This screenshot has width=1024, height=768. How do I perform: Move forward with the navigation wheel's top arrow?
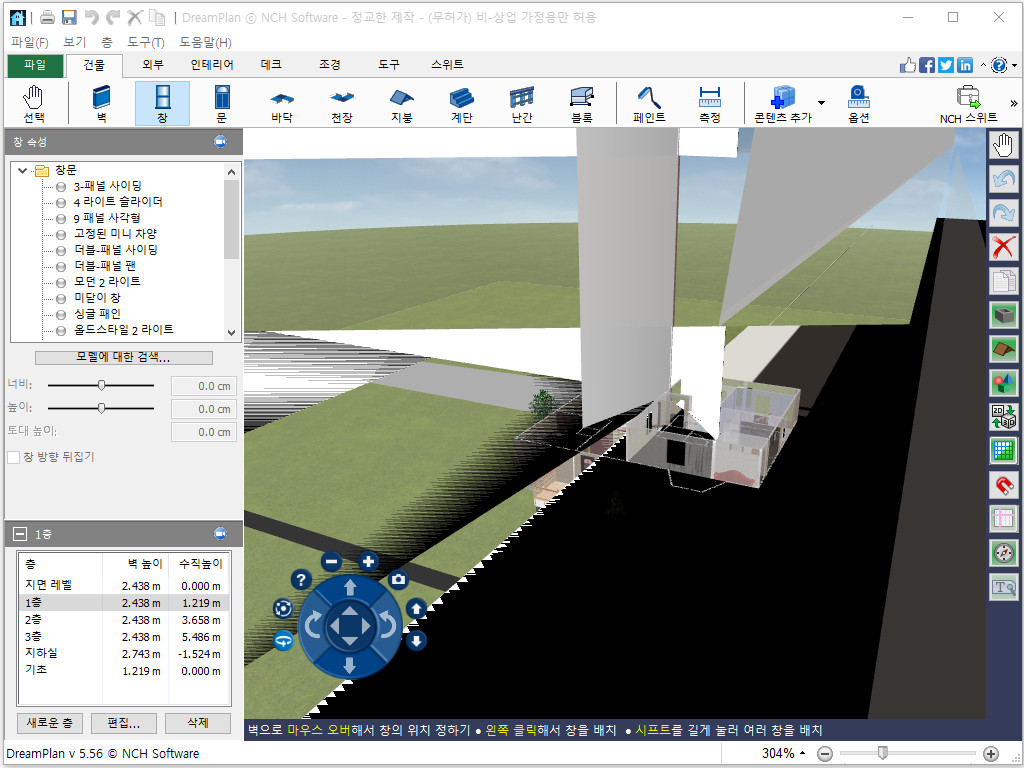point(350,588)
